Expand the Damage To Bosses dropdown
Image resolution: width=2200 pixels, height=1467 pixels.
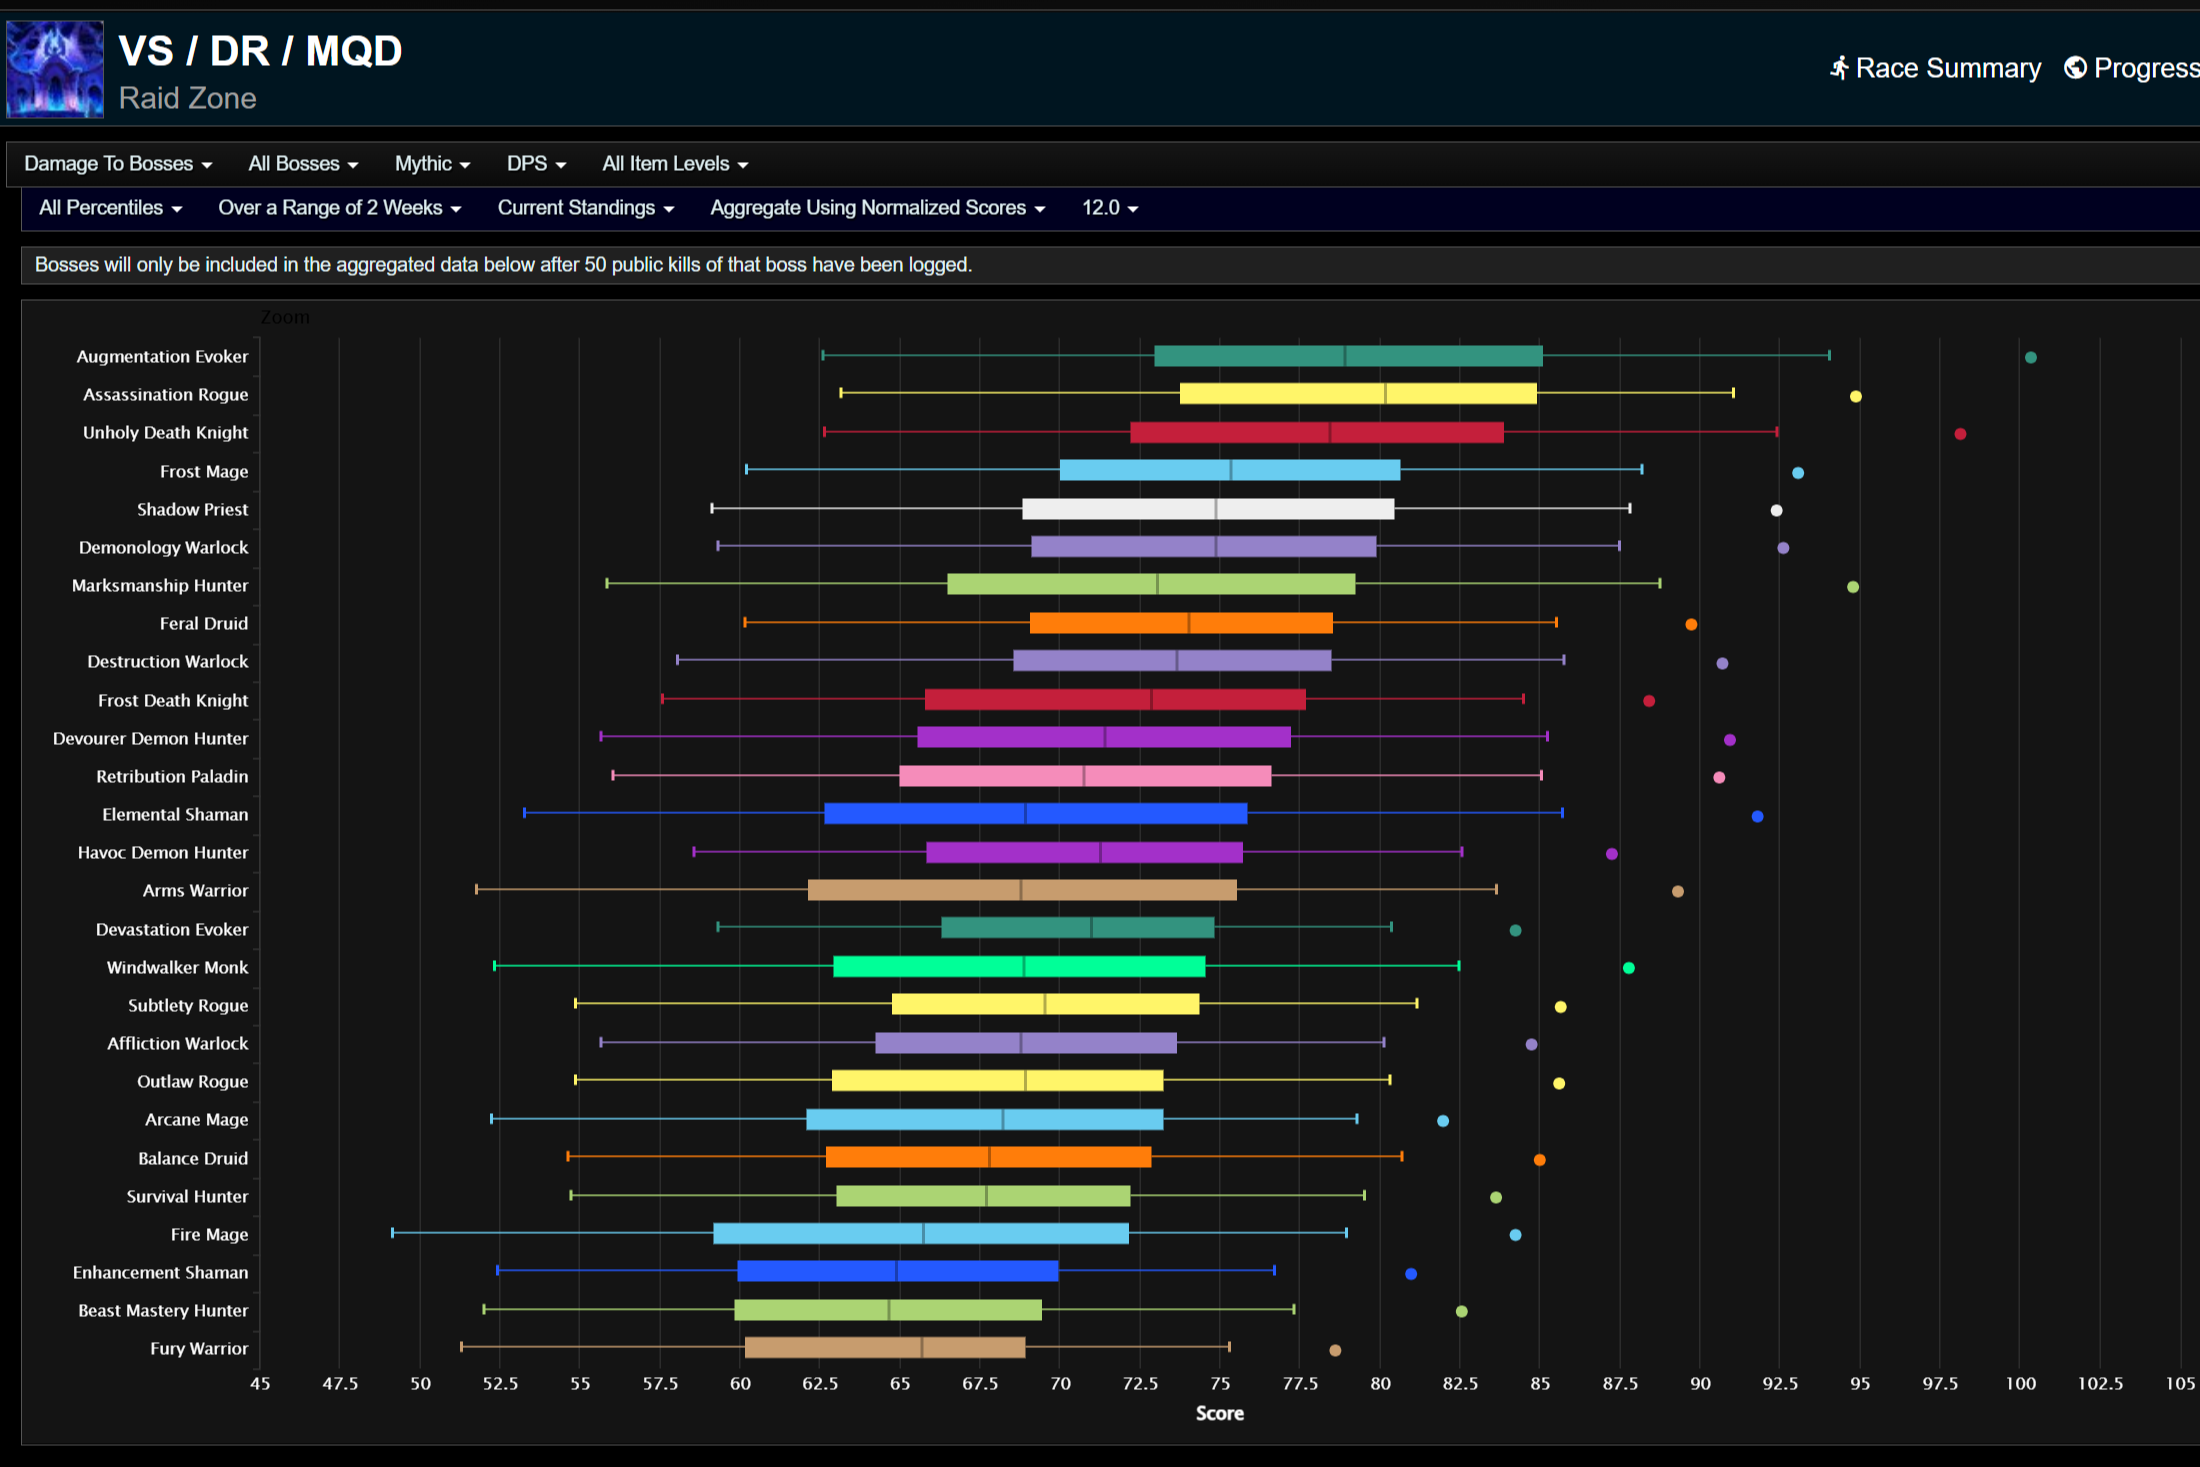118,164
